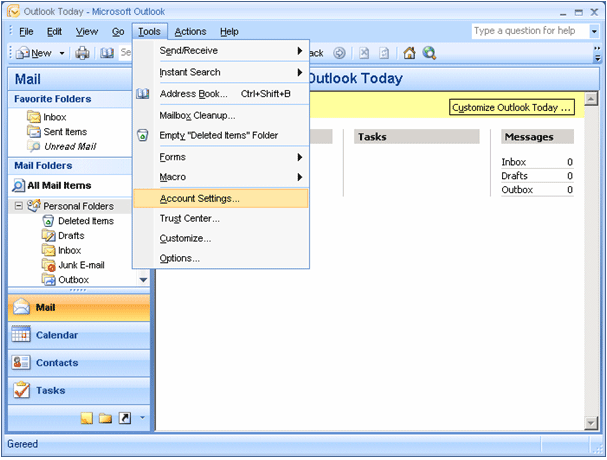Open Shortcuts icon at pane bottom
The height and width of the screenshot is (460, 607).
pos(125,418)
